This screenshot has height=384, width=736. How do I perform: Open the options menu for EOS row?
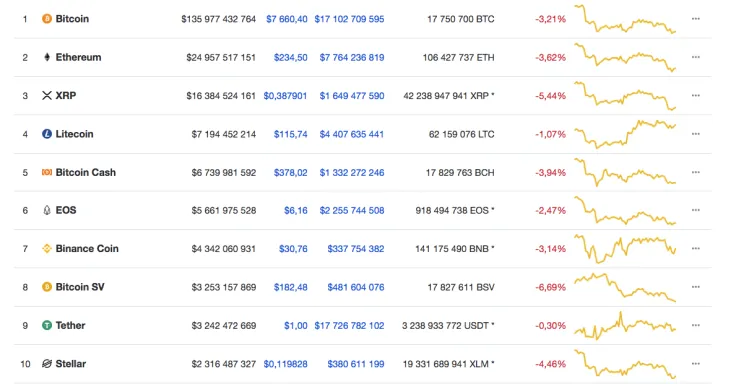point(696,210)
